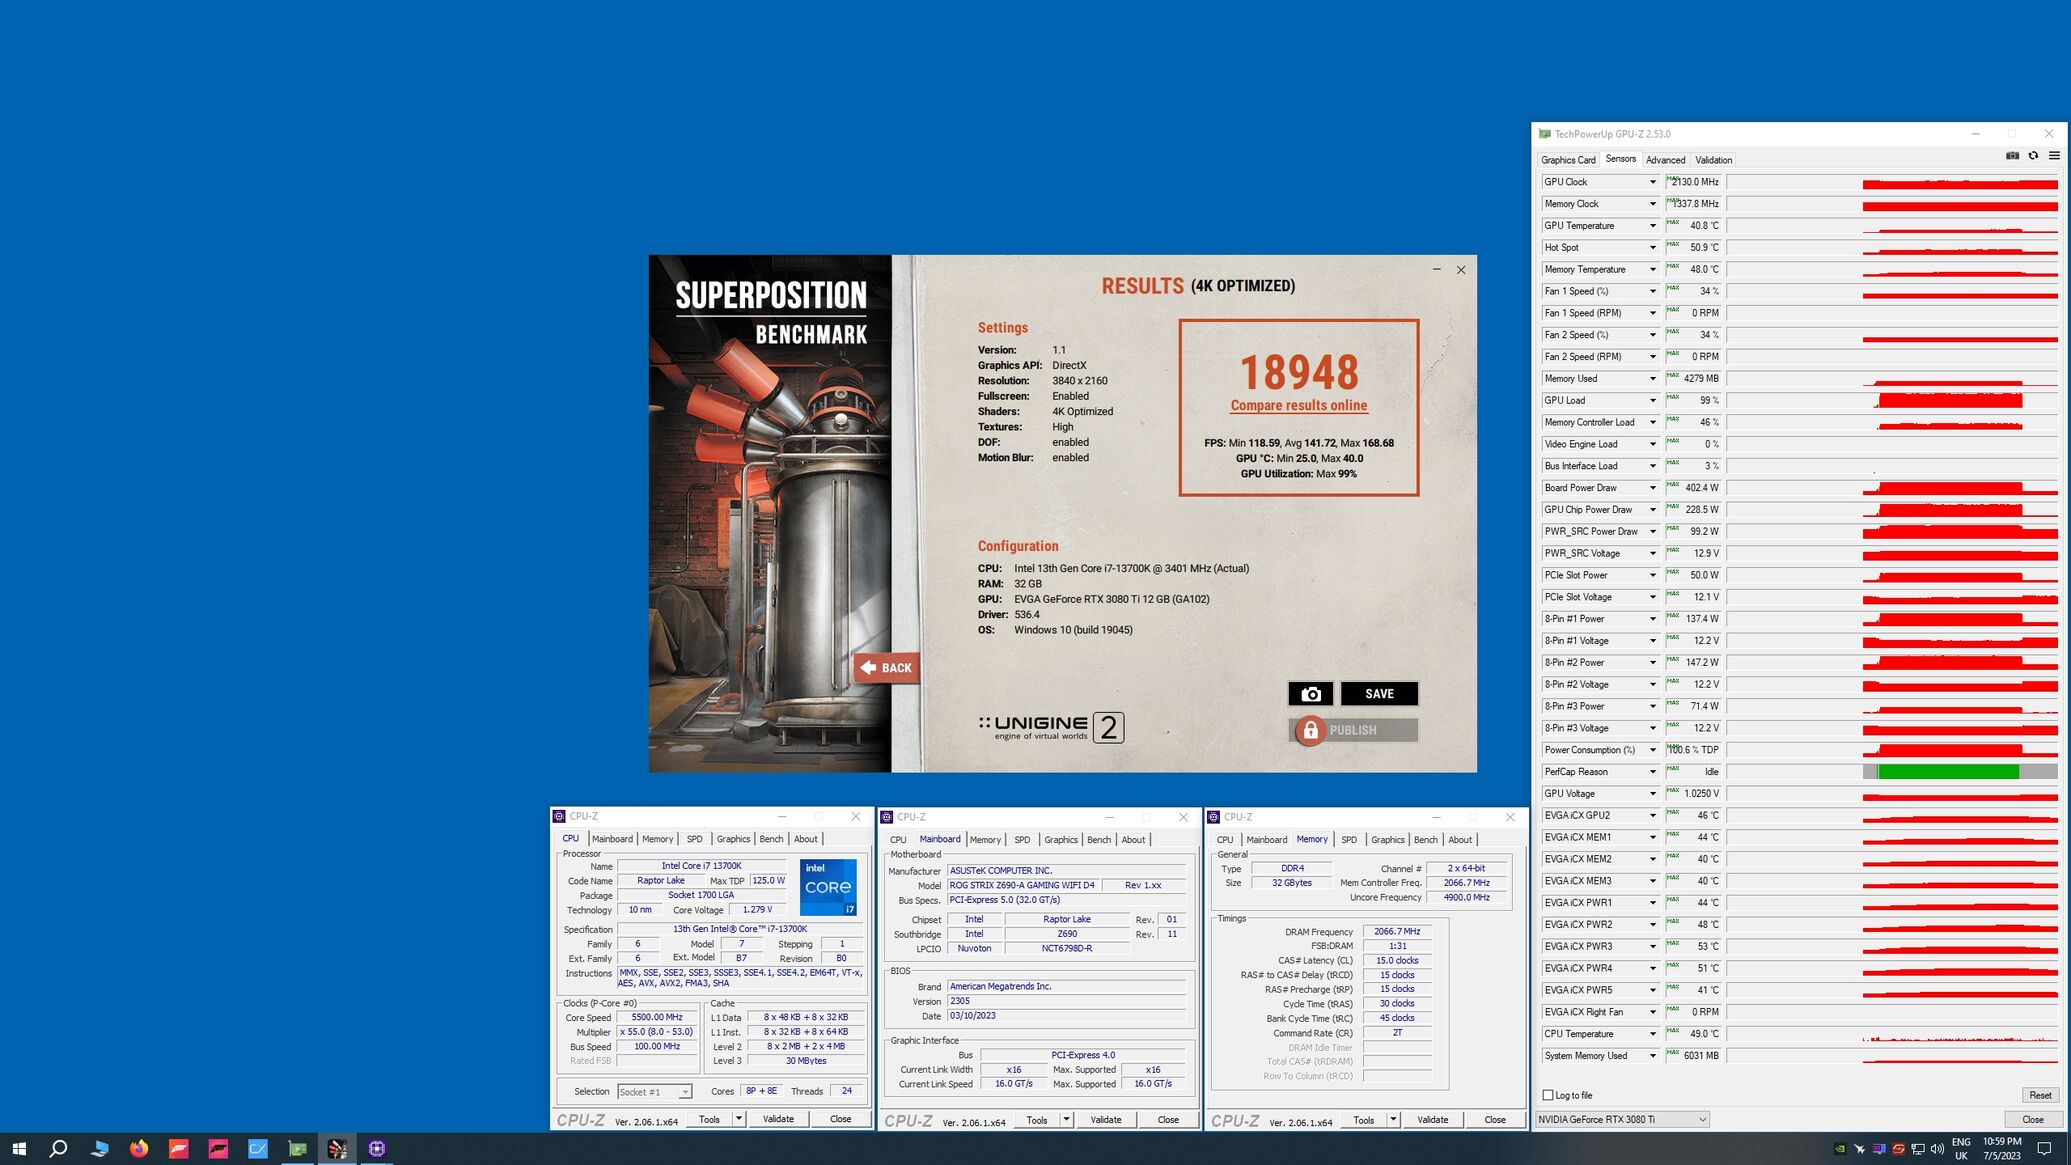Open the Bench tab in first CPU-Z
Screen dimensions: 2071x1165
pyautogui.click(x=771, y=839)
